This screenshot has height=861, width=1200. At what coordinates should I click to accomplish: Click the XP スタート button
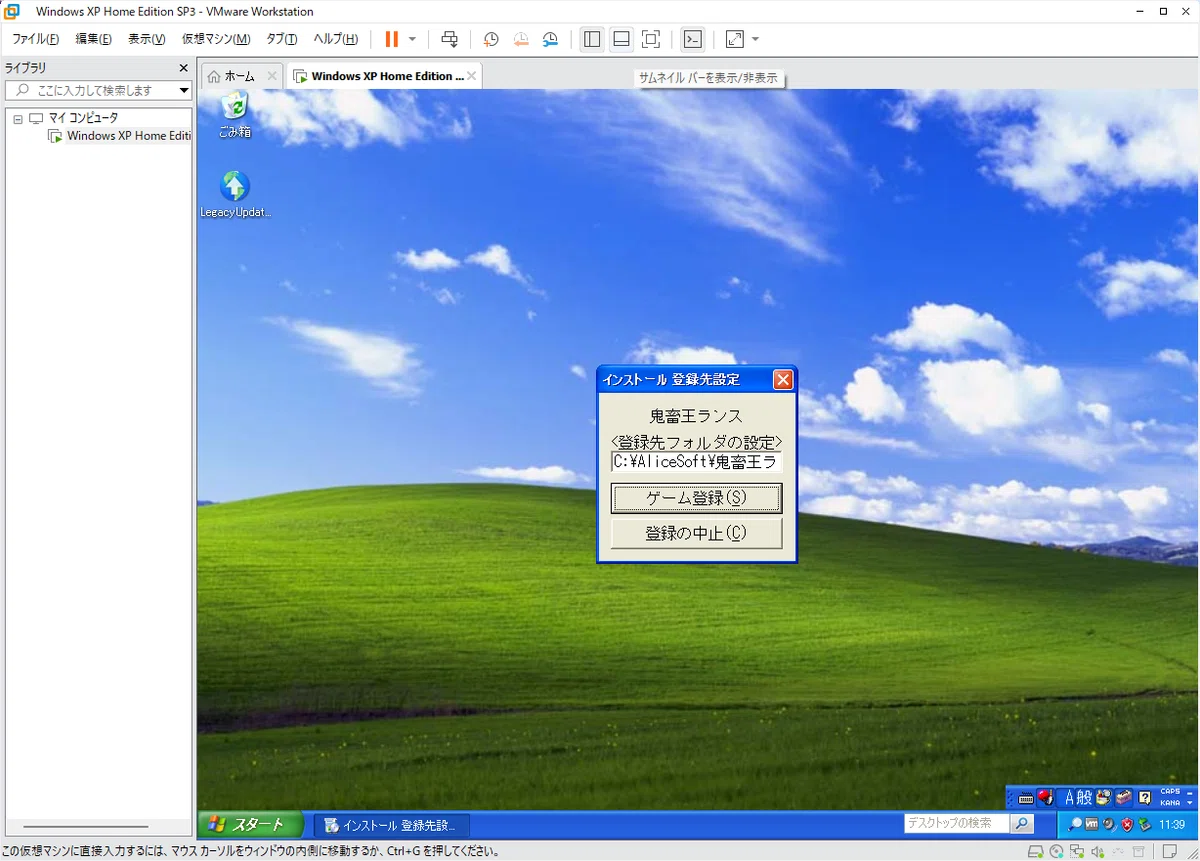249,824
